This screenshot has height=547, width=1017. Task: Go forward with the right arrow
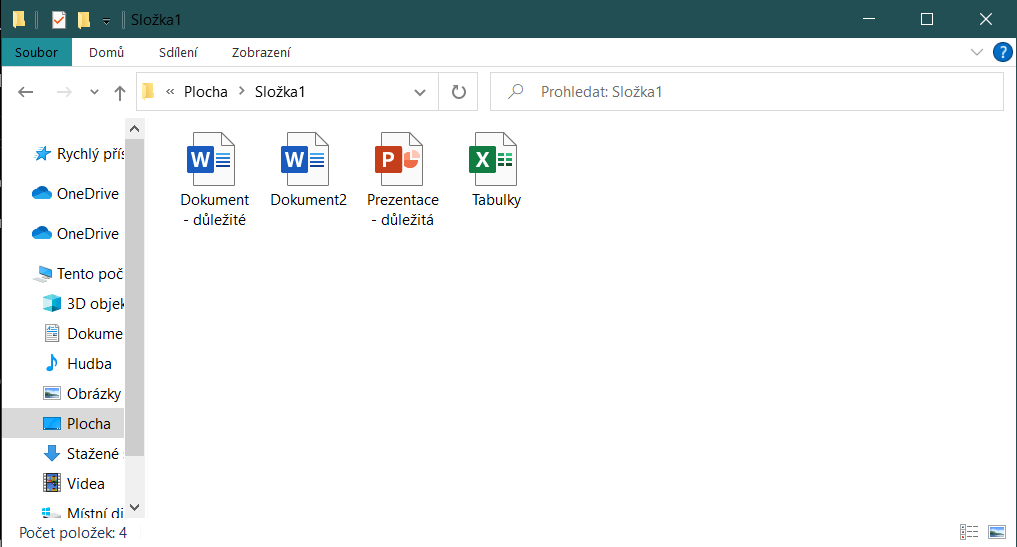pos(64,92)
